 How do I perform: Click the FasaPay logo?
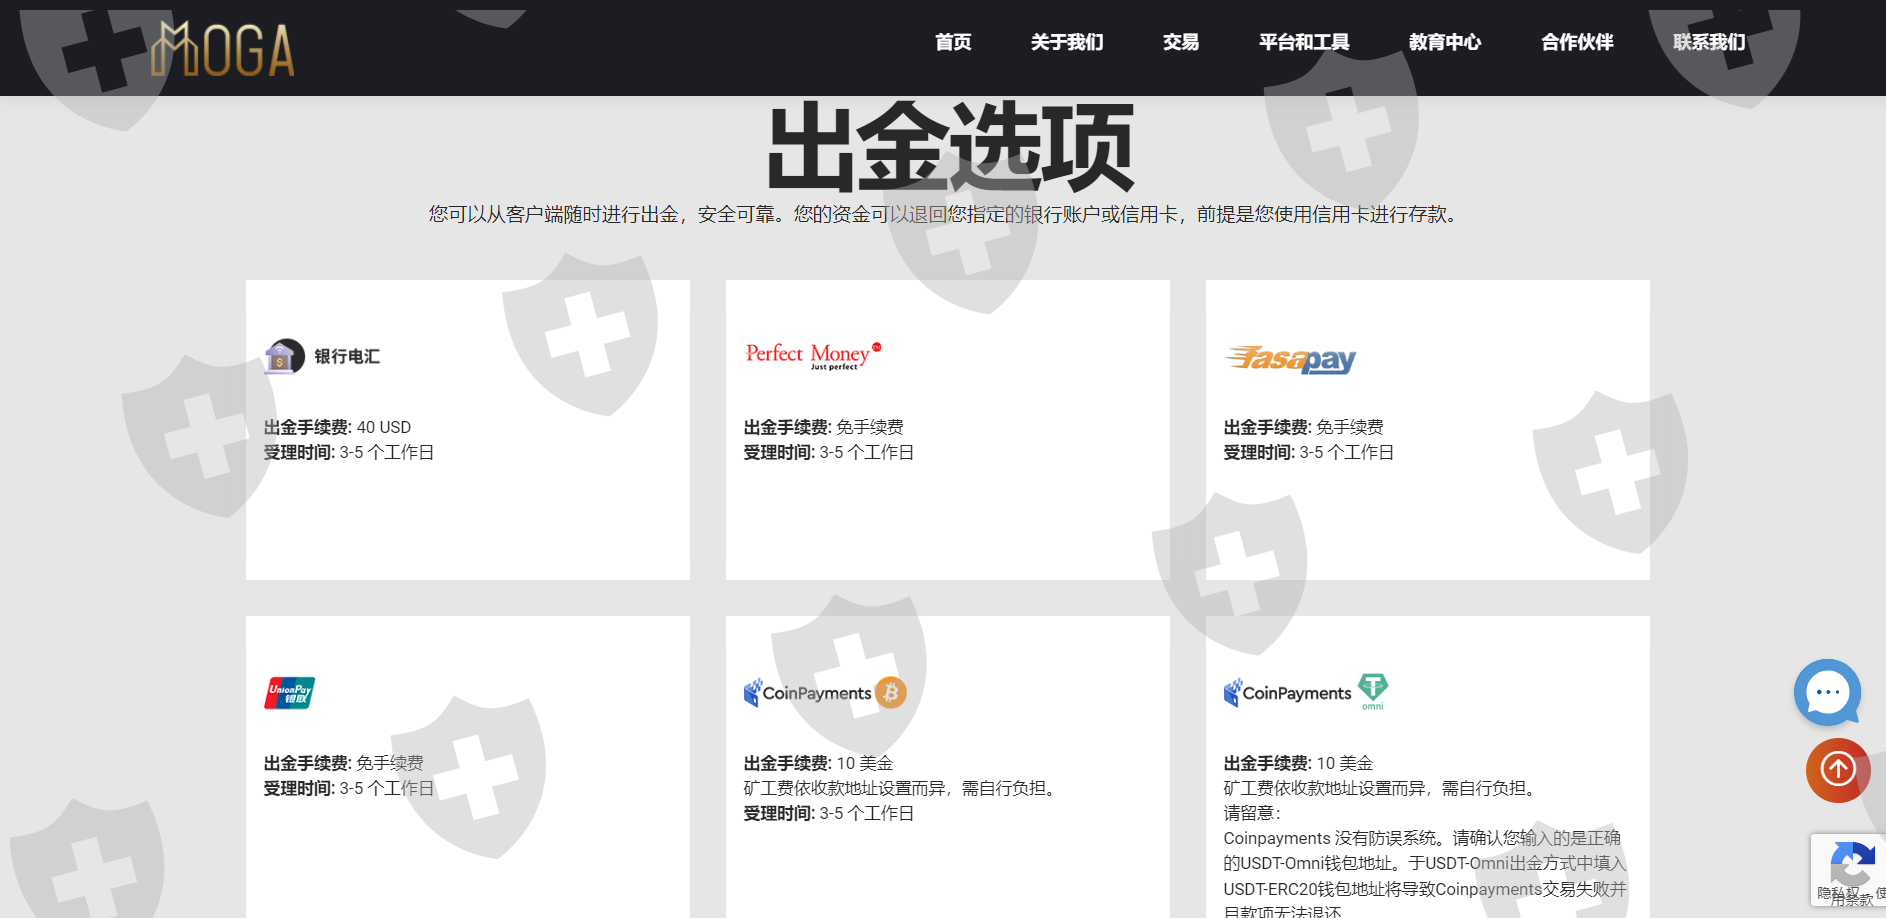click(1291, 358)
